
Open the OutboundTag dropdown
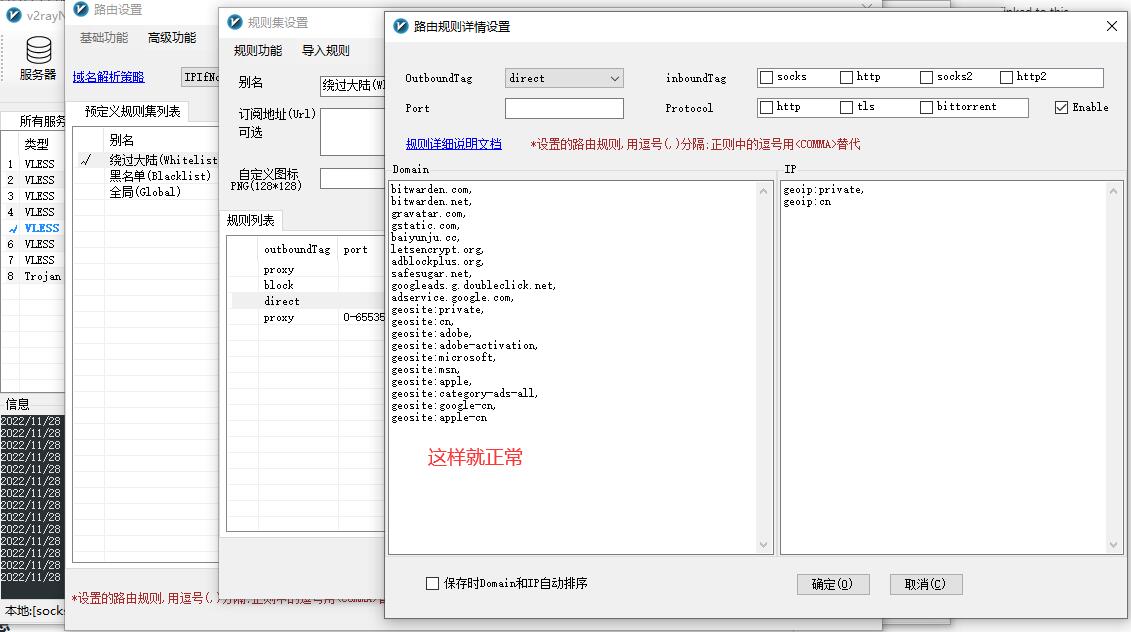(615, 77)
